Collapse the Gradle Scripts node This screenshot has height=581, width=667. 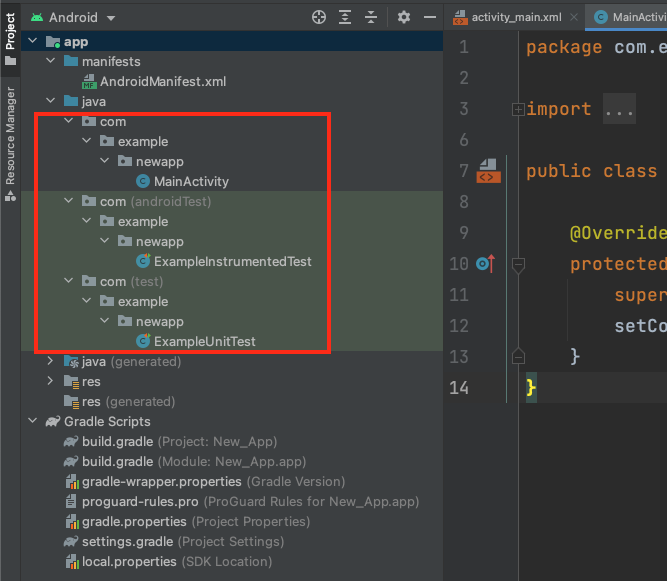(33, 421)
